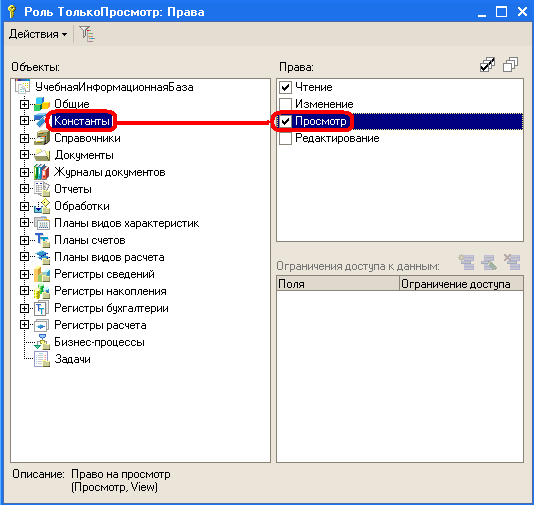Select the Регистры накопления icon
This screenshot has width=534, height=505.
42,291
